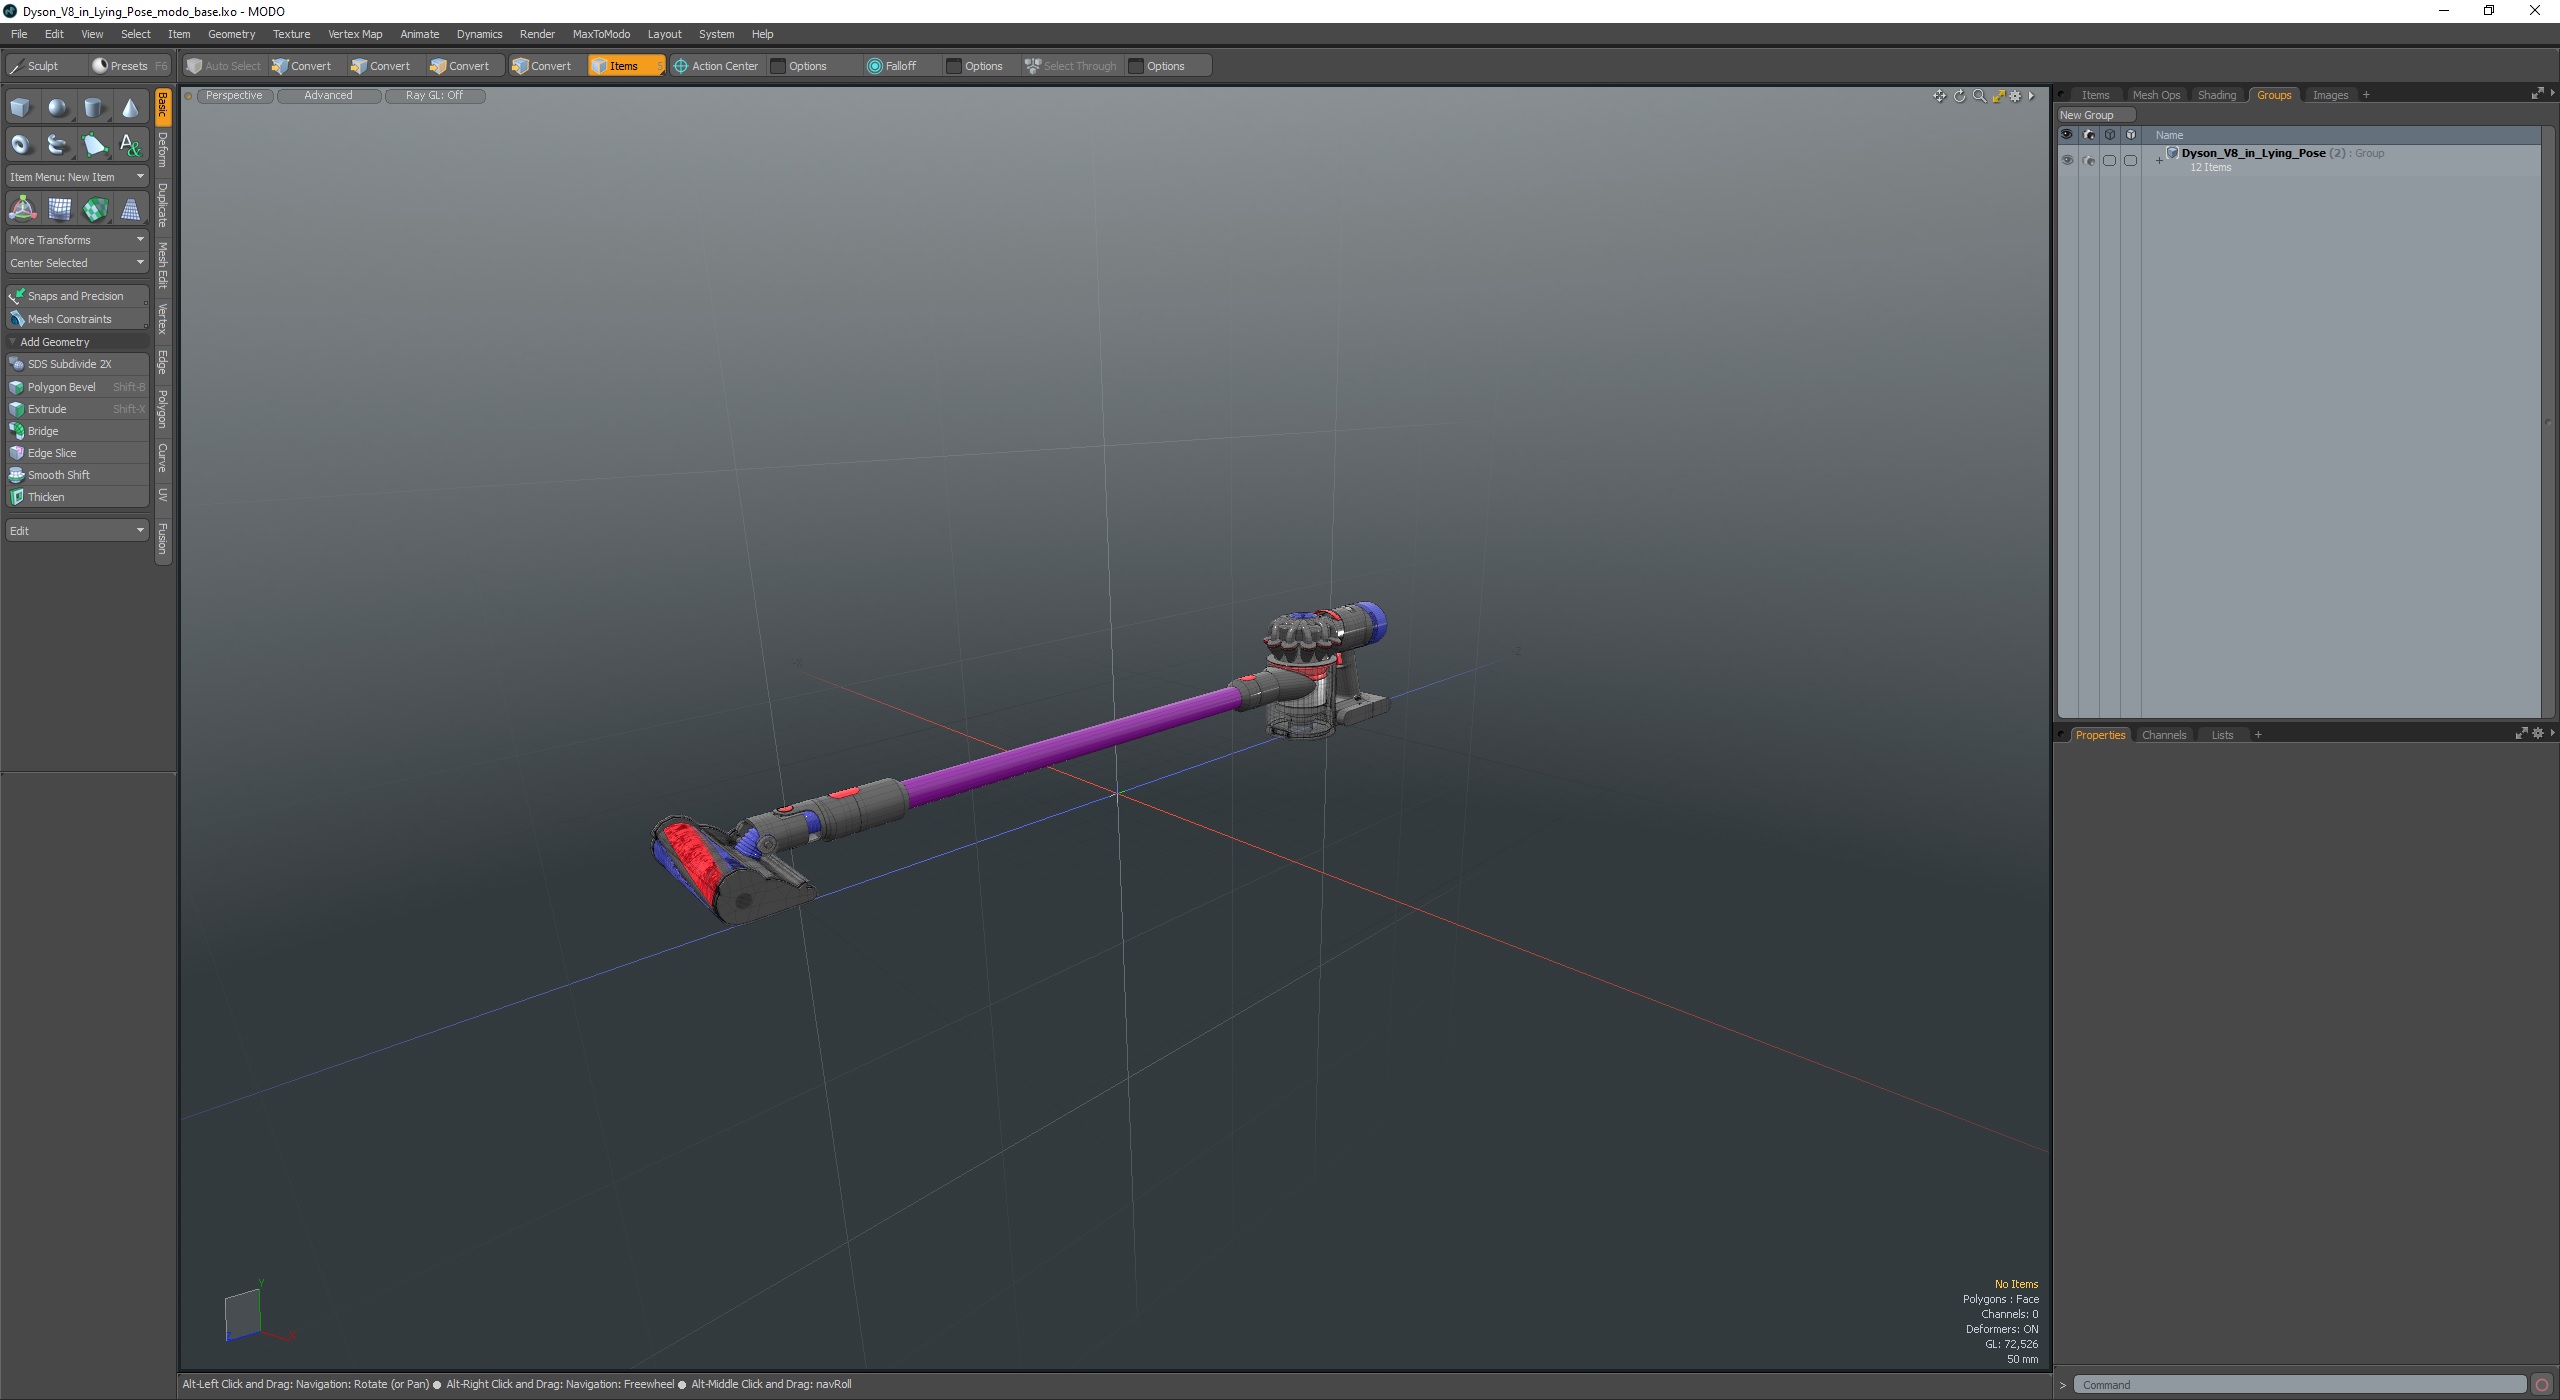Activate the Transform gizmo tool
The image size is (2560, 1400).
tap(22, 209)
